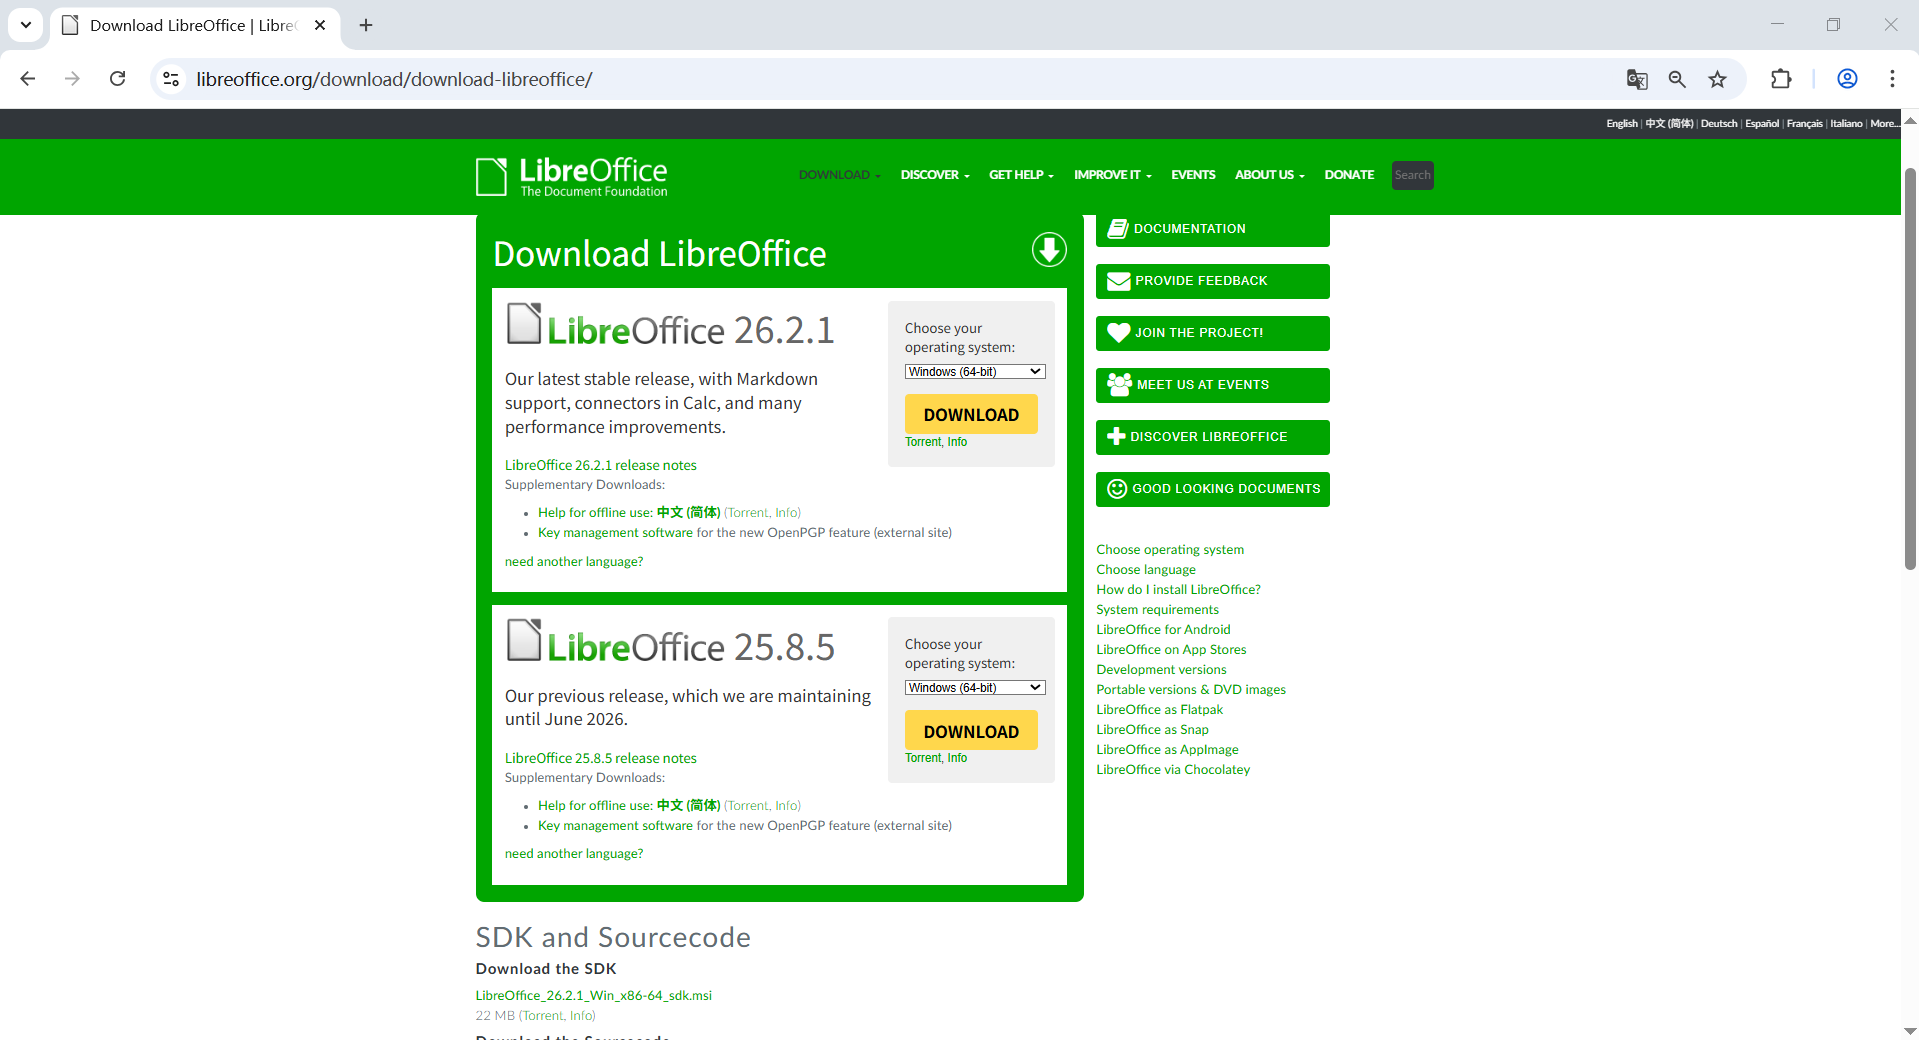Image resolution: width=1919 pixels, height=1040 pixels.
Task: Open the Chrome profile icon
Action: click(x=1847, y=79)
